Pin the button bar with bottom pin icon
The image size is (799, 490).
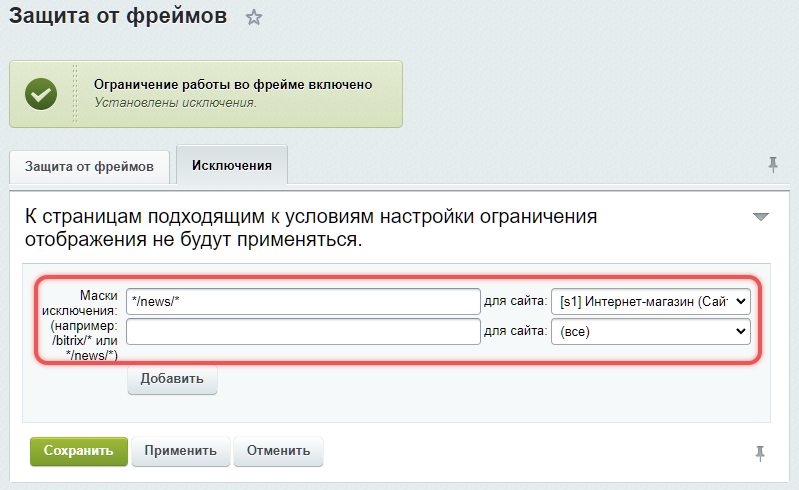(x=759, y=453)
